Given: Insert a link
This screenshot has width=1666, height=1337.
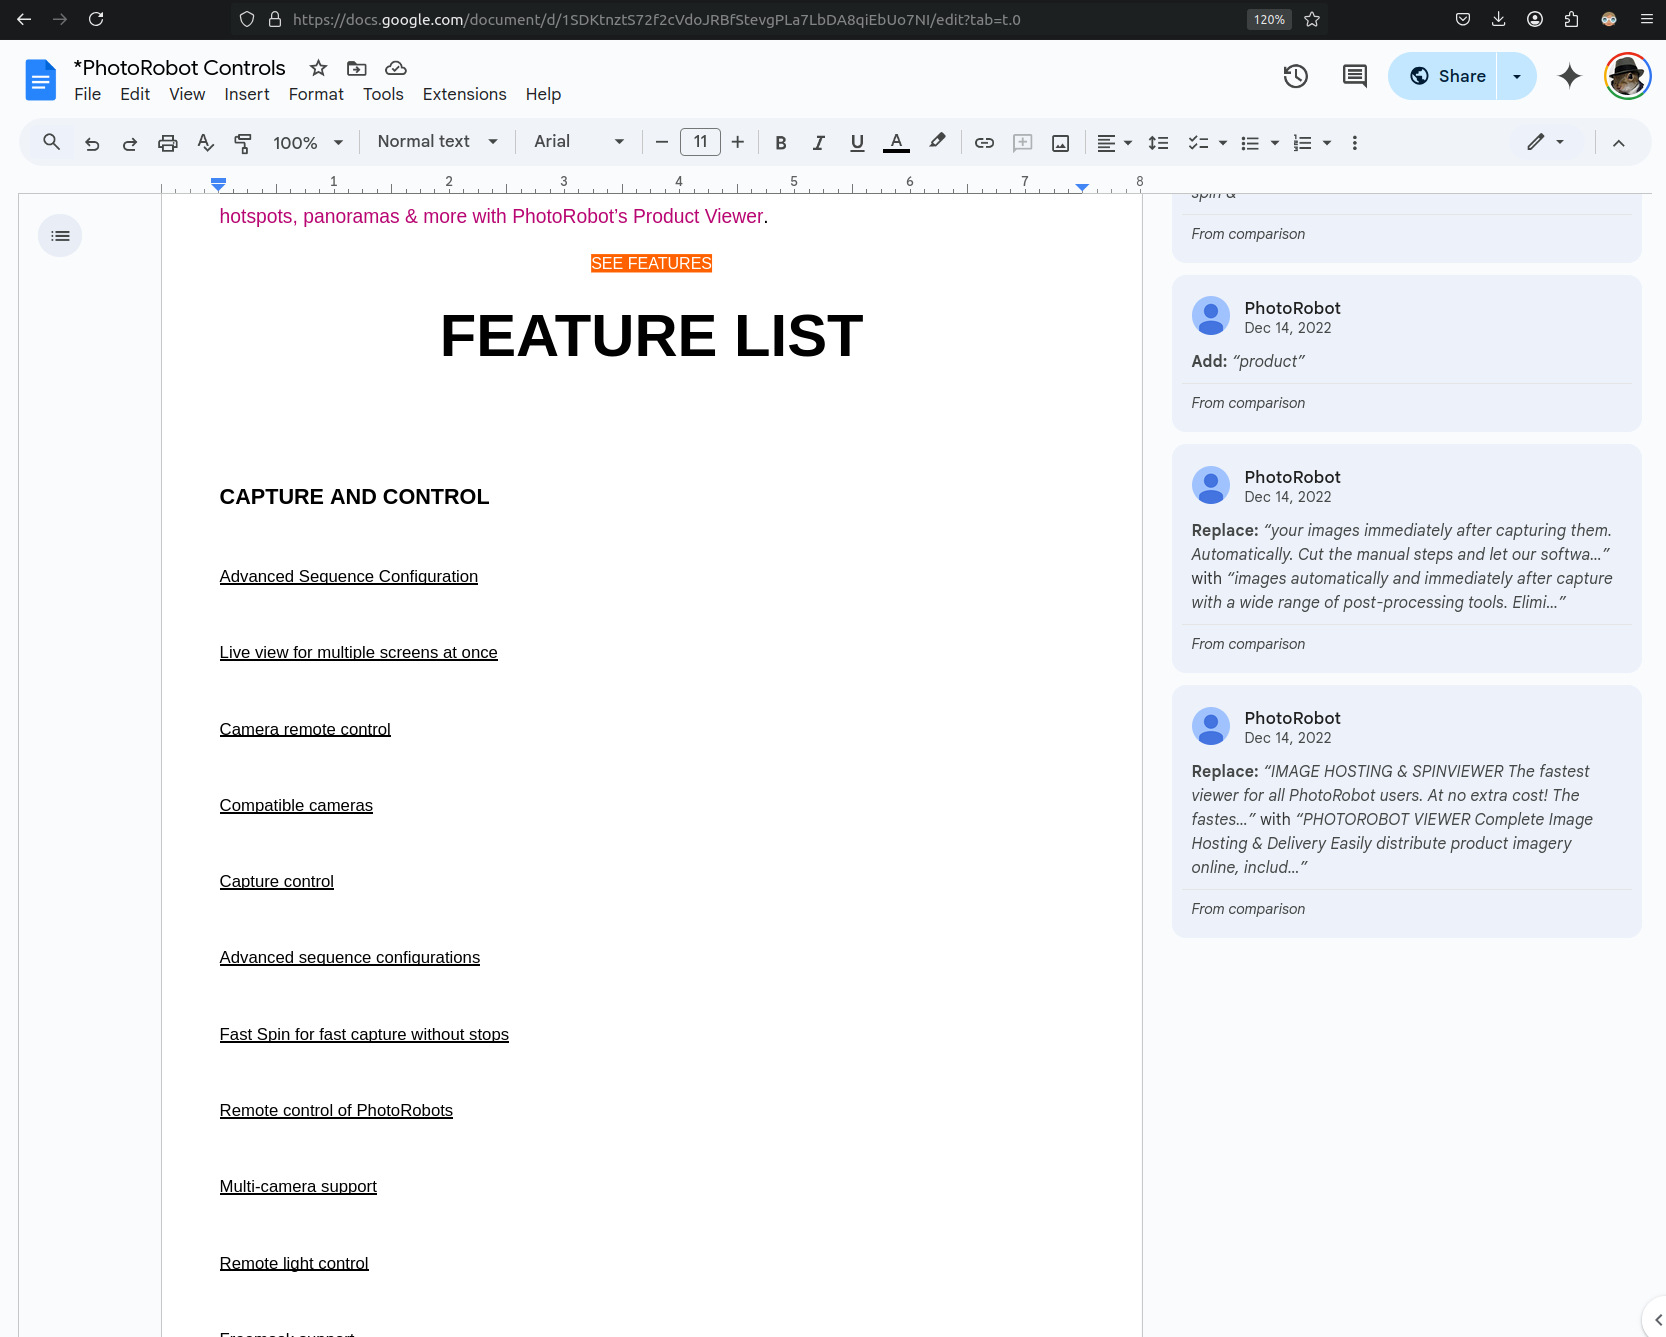Looking at the screenshot, I should tap(984, 143).
